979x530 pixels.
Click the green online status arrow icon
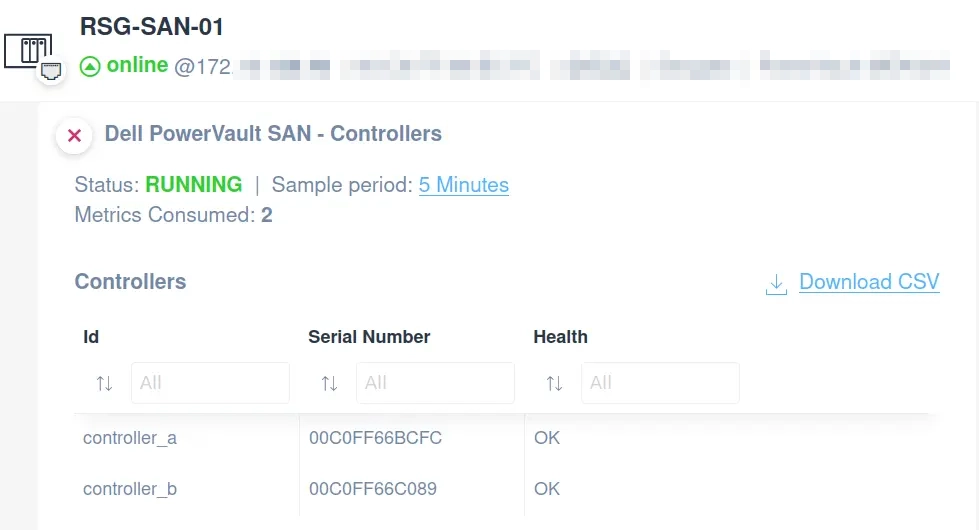(x=90, y=66)
